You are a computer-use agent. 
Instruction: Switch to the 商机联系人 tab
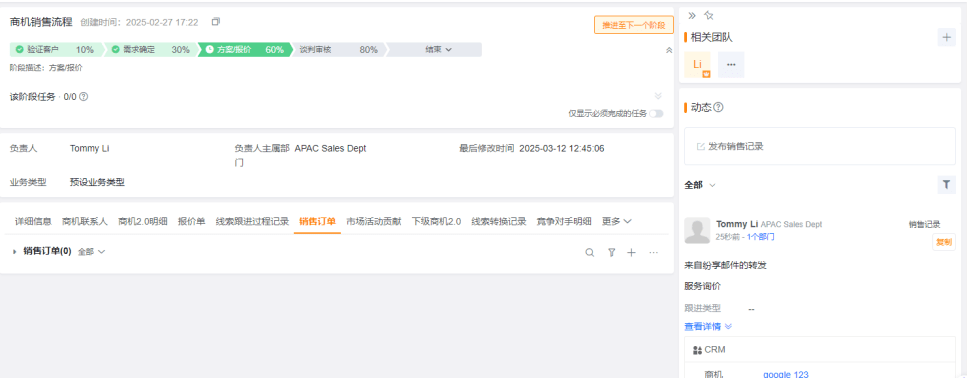85,221
